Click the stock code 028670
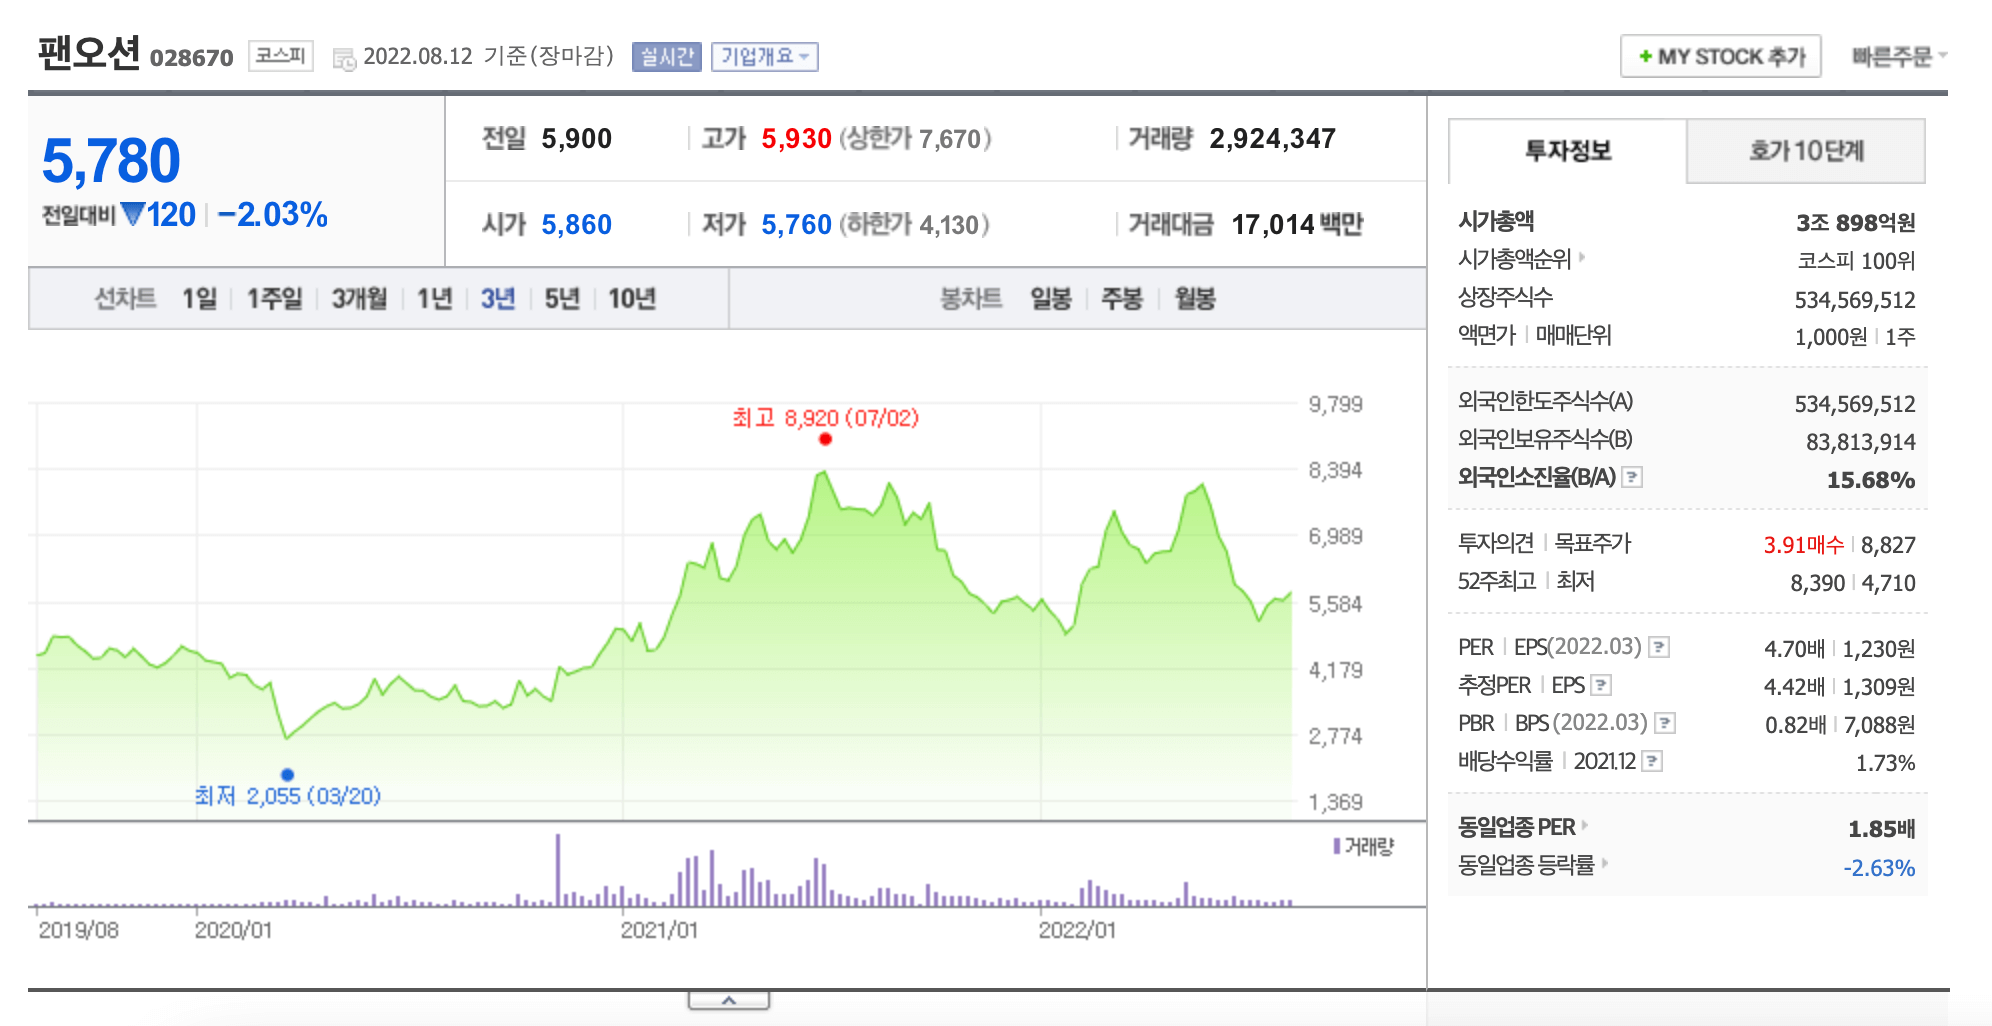 point(191,57)
